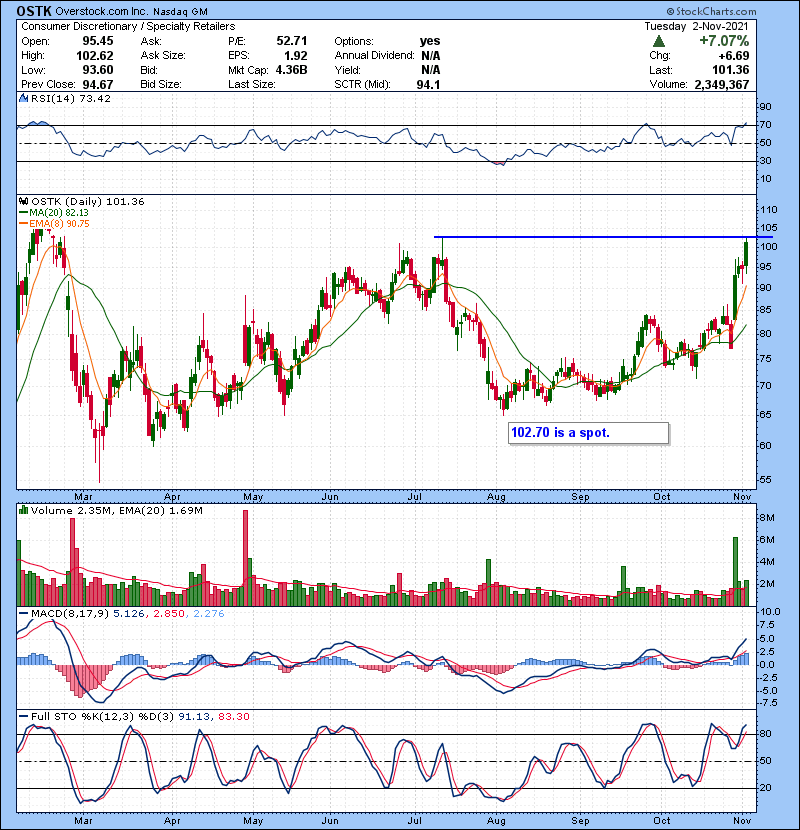Click the Mar label on the price chart axis
This screenshot has height=830, width=800.
click(83, 497)
